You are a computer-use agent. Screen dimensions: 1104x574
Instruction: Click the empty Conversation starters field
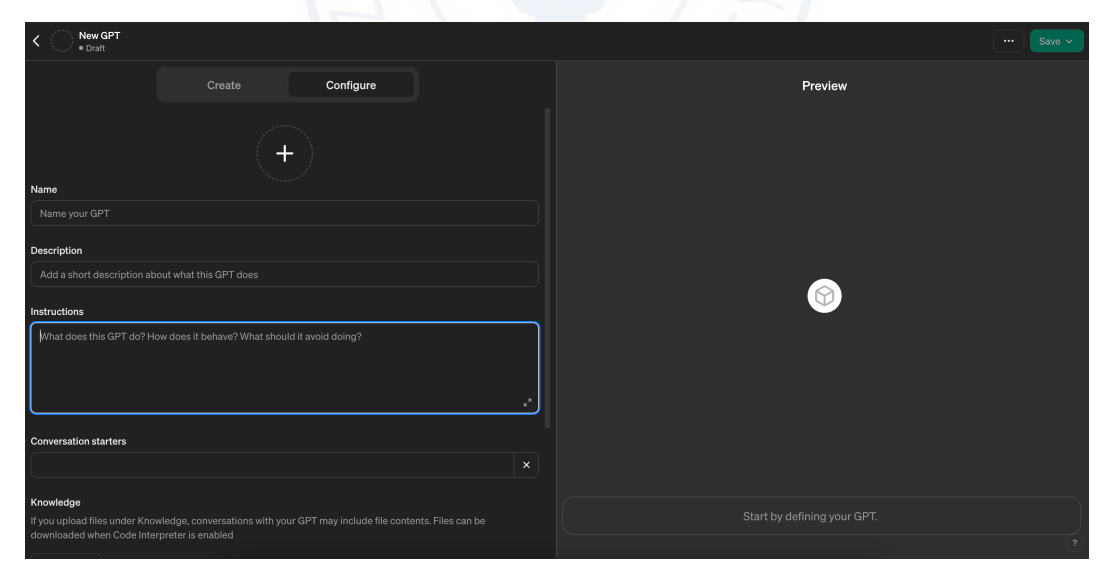point(272,465)
